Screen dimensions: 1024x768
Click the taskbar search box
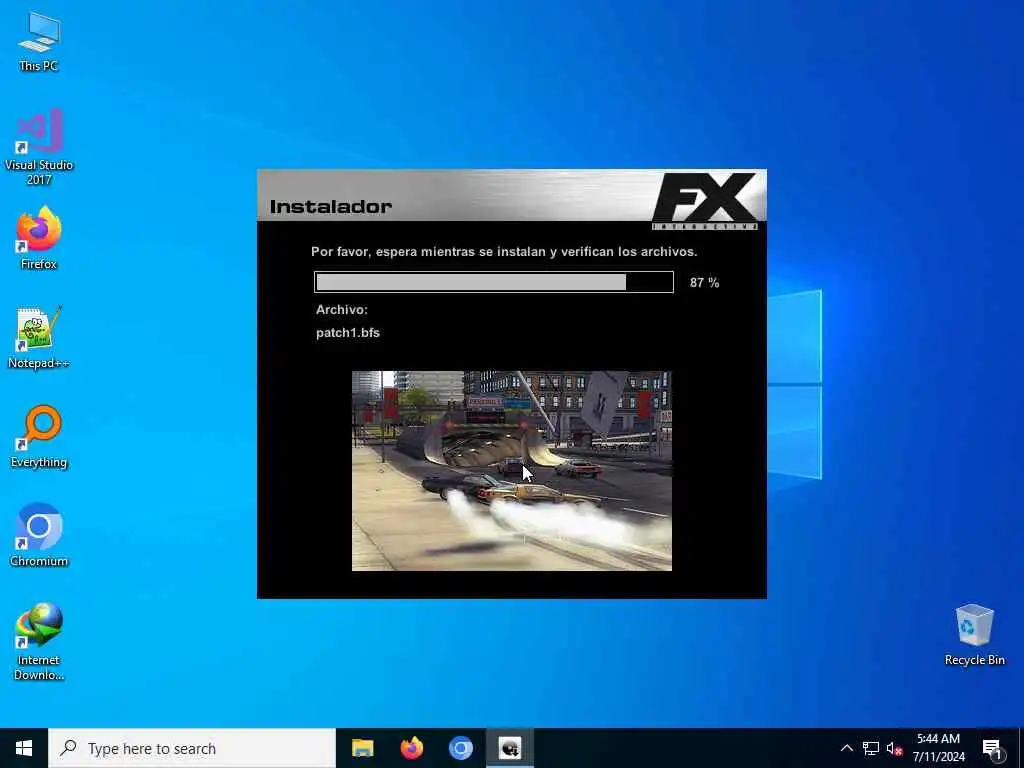[x=191, y=748]
